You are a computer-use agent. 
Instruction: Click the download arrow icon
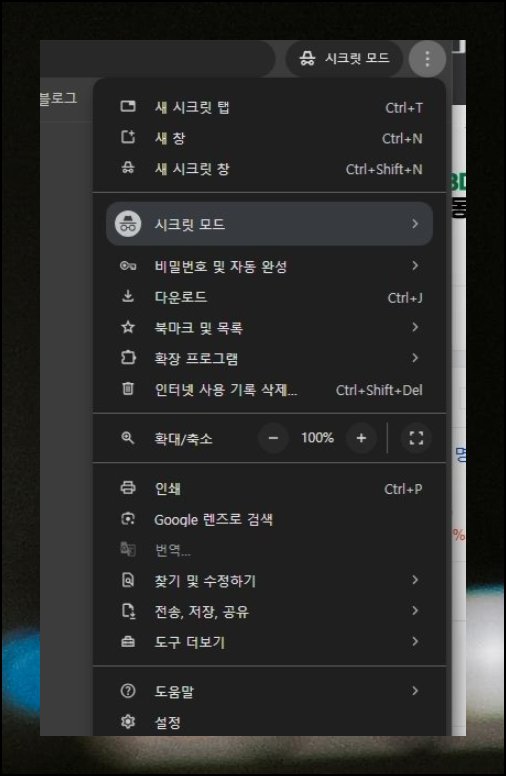tap(128, 296)
